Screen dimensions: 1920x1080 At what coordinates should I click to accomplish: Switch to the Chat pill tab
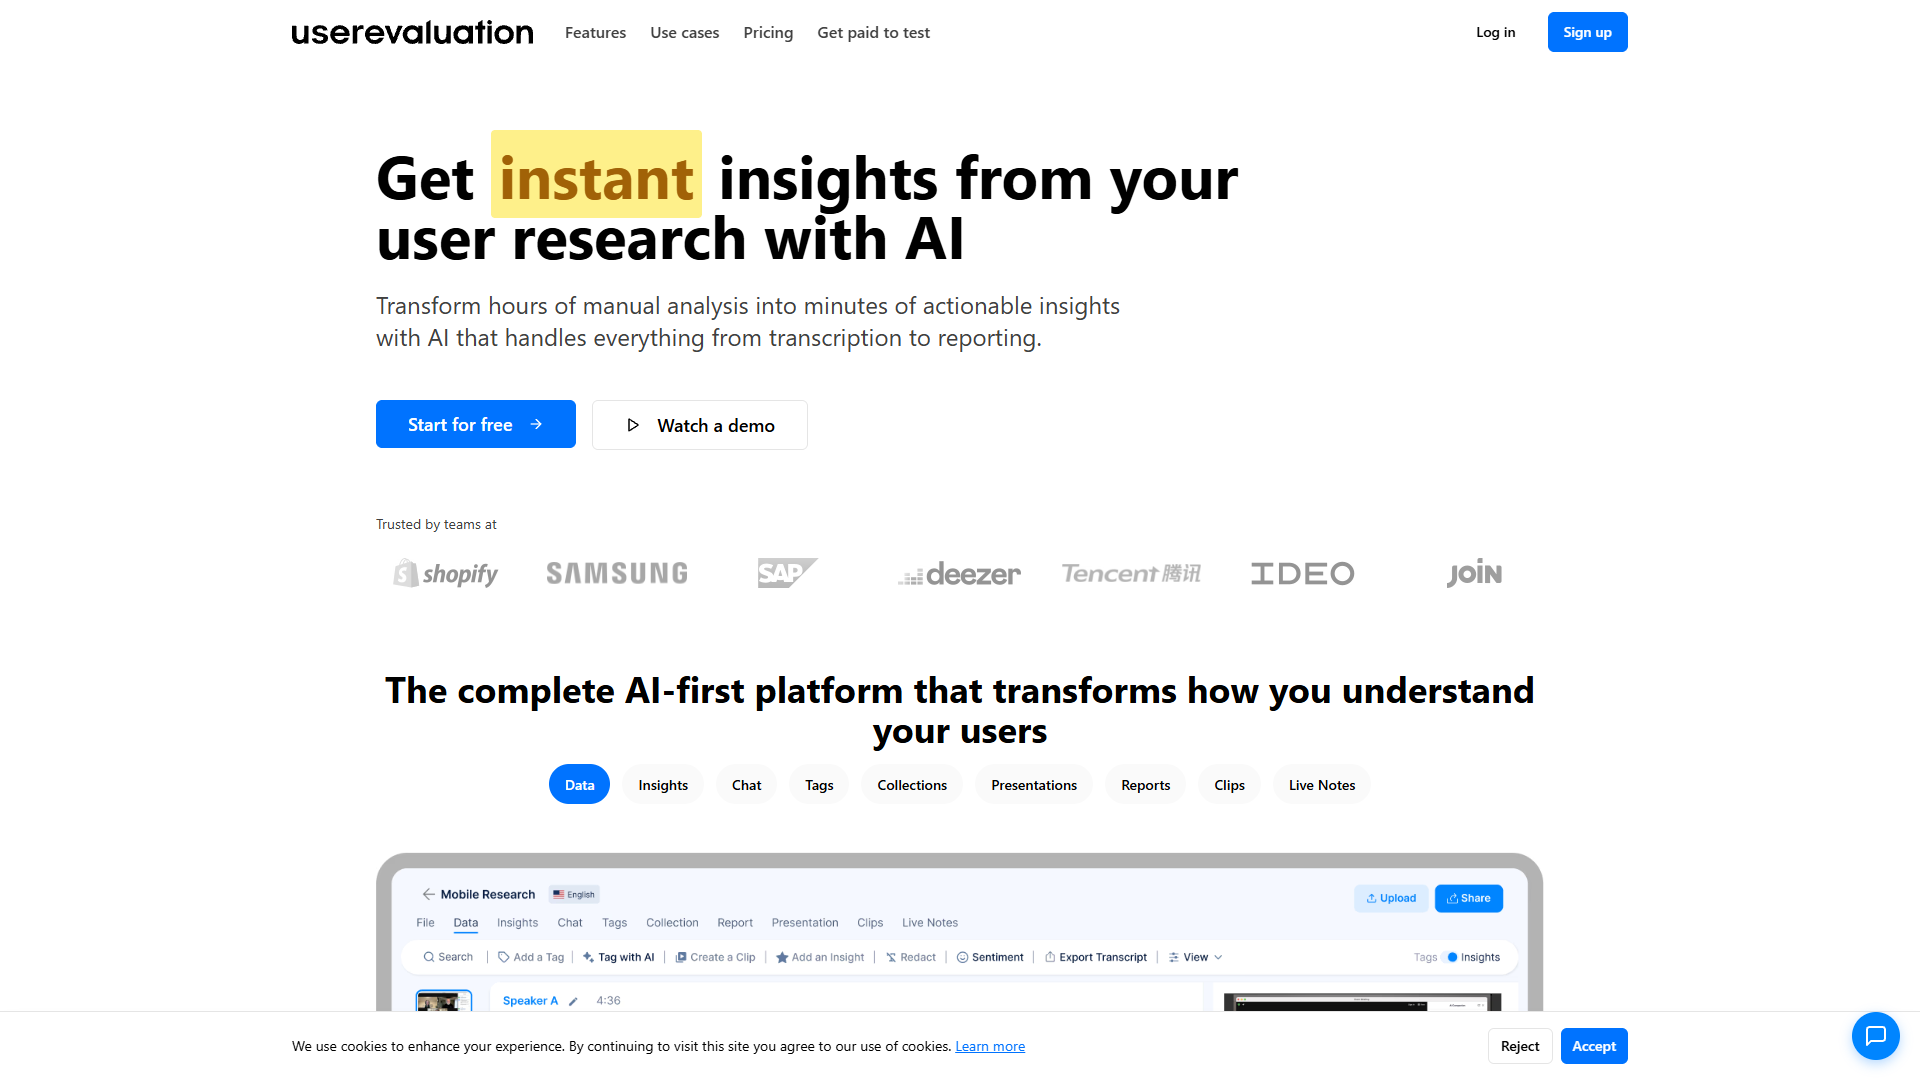click(x=746, y=785)
